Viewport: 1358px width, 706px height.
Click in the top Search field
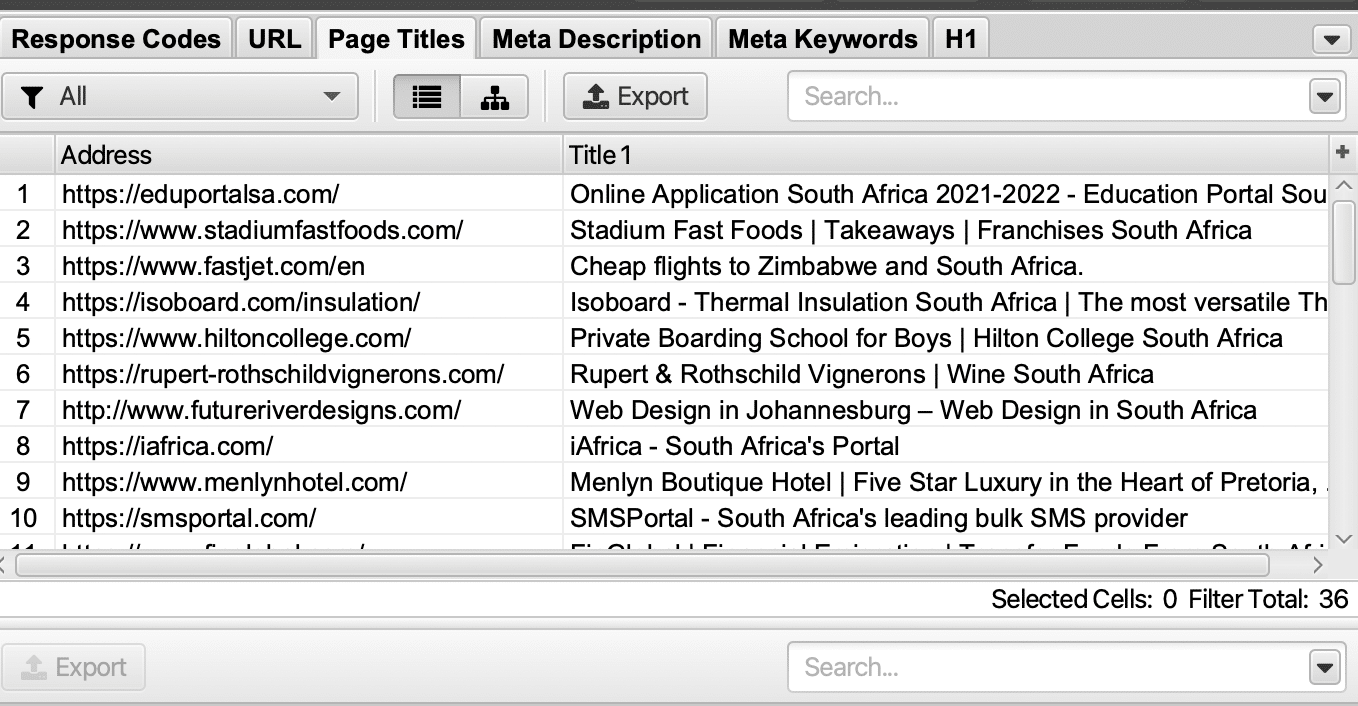pyautogui.click(x=1045, y=97)
